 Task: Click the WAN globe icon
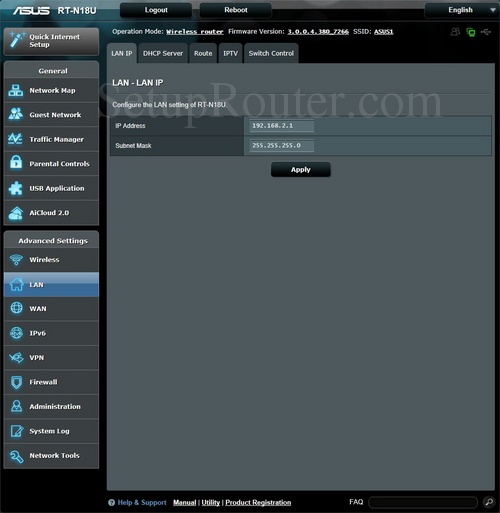tap(16, 308)
